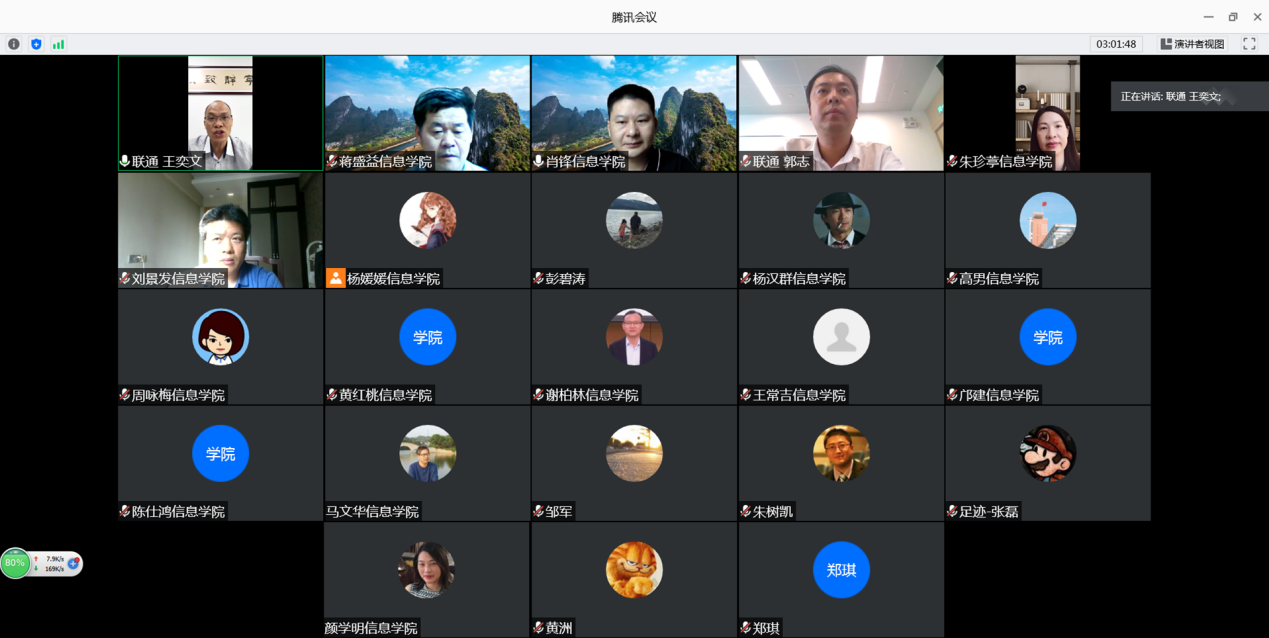Click the orange host icon beside 杨媛媛信息学院

pos(335,278)
